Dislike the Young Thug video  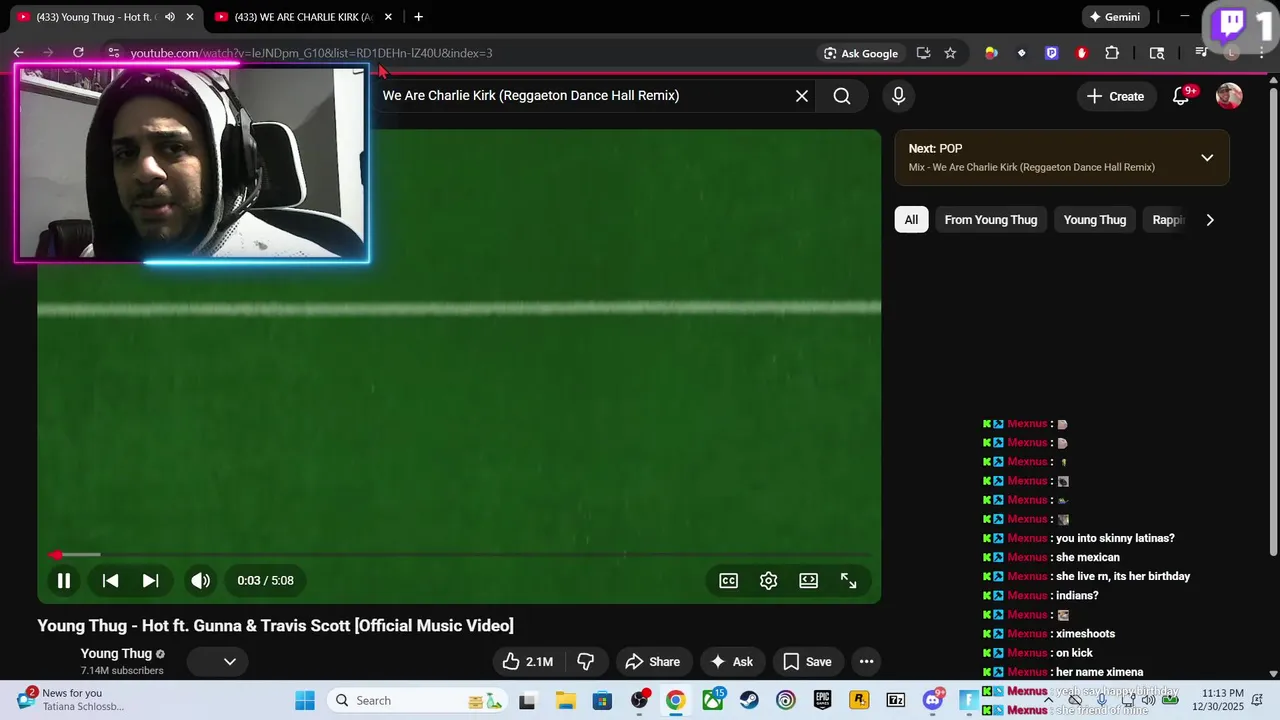[586, 661]
